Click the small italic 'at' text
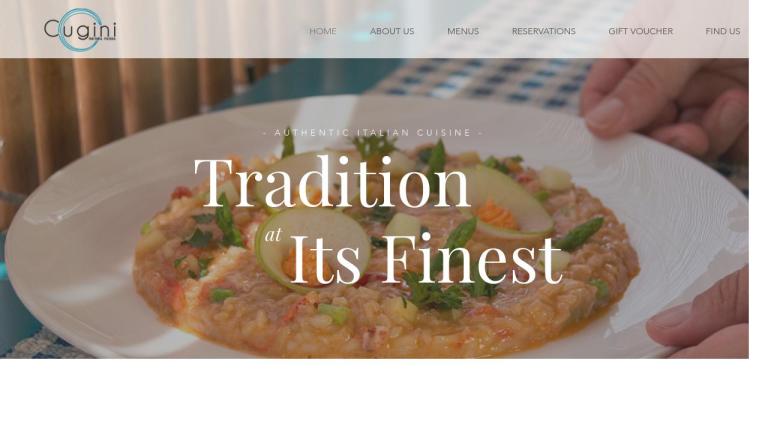This screenshot has height=432, width=768. (273, 235)
